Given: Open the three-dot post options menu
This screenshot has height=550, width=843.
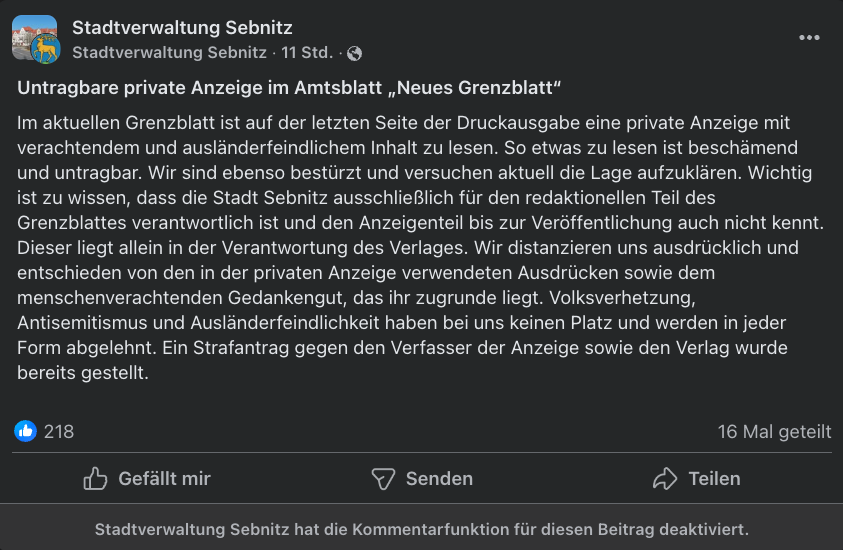Looking at the screenshot, I should click(x=809, y=38).
